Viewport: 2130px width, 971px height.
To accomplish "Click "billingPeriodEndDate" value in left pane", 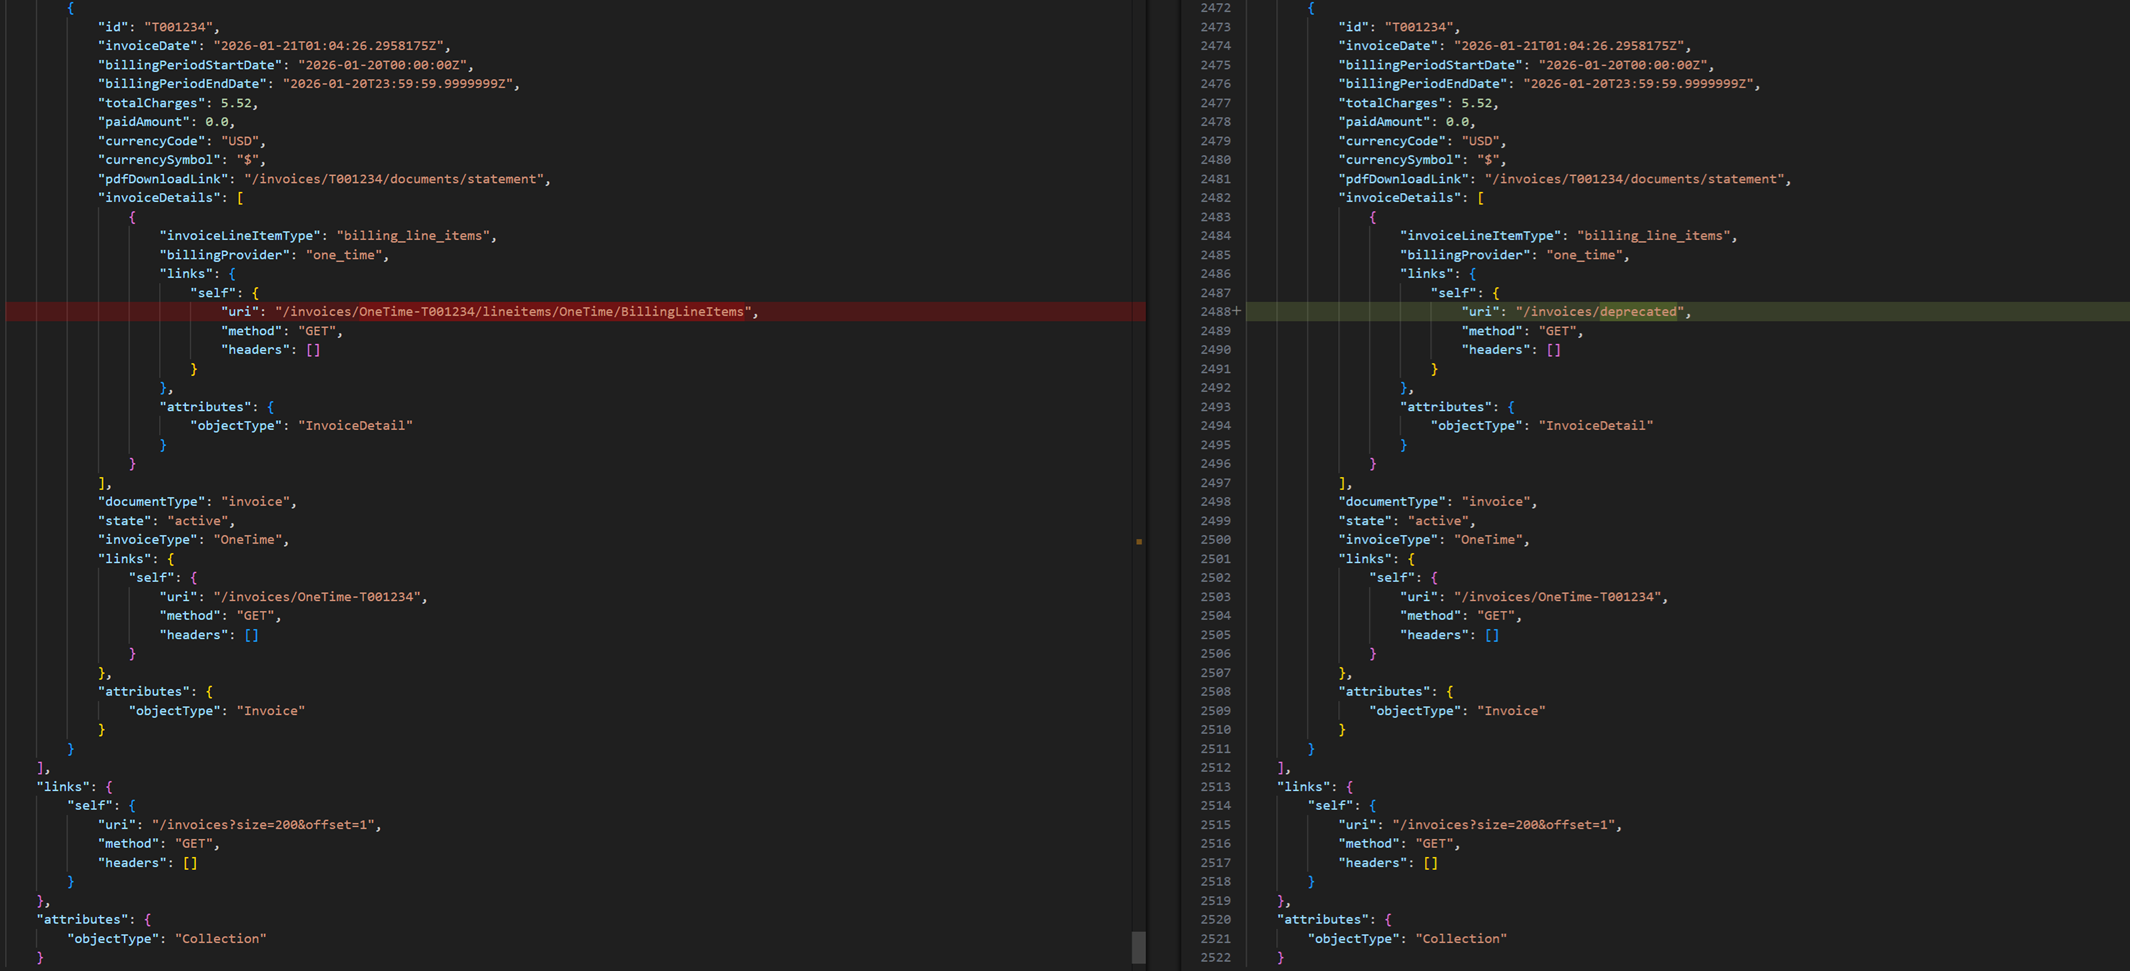I will coord(398,84).
